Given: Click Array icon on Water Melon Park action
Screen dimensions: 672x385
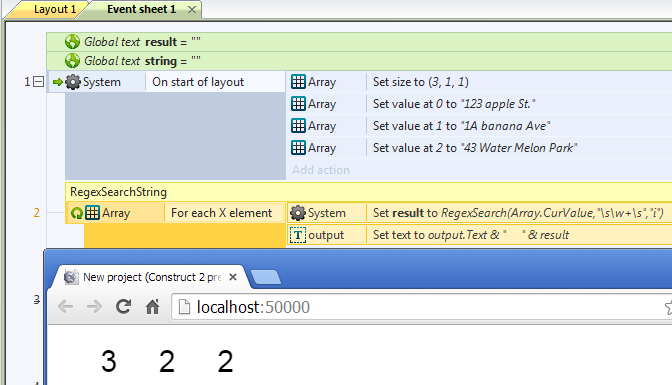Looking at the screenshot, I should [x=298, y=147].
